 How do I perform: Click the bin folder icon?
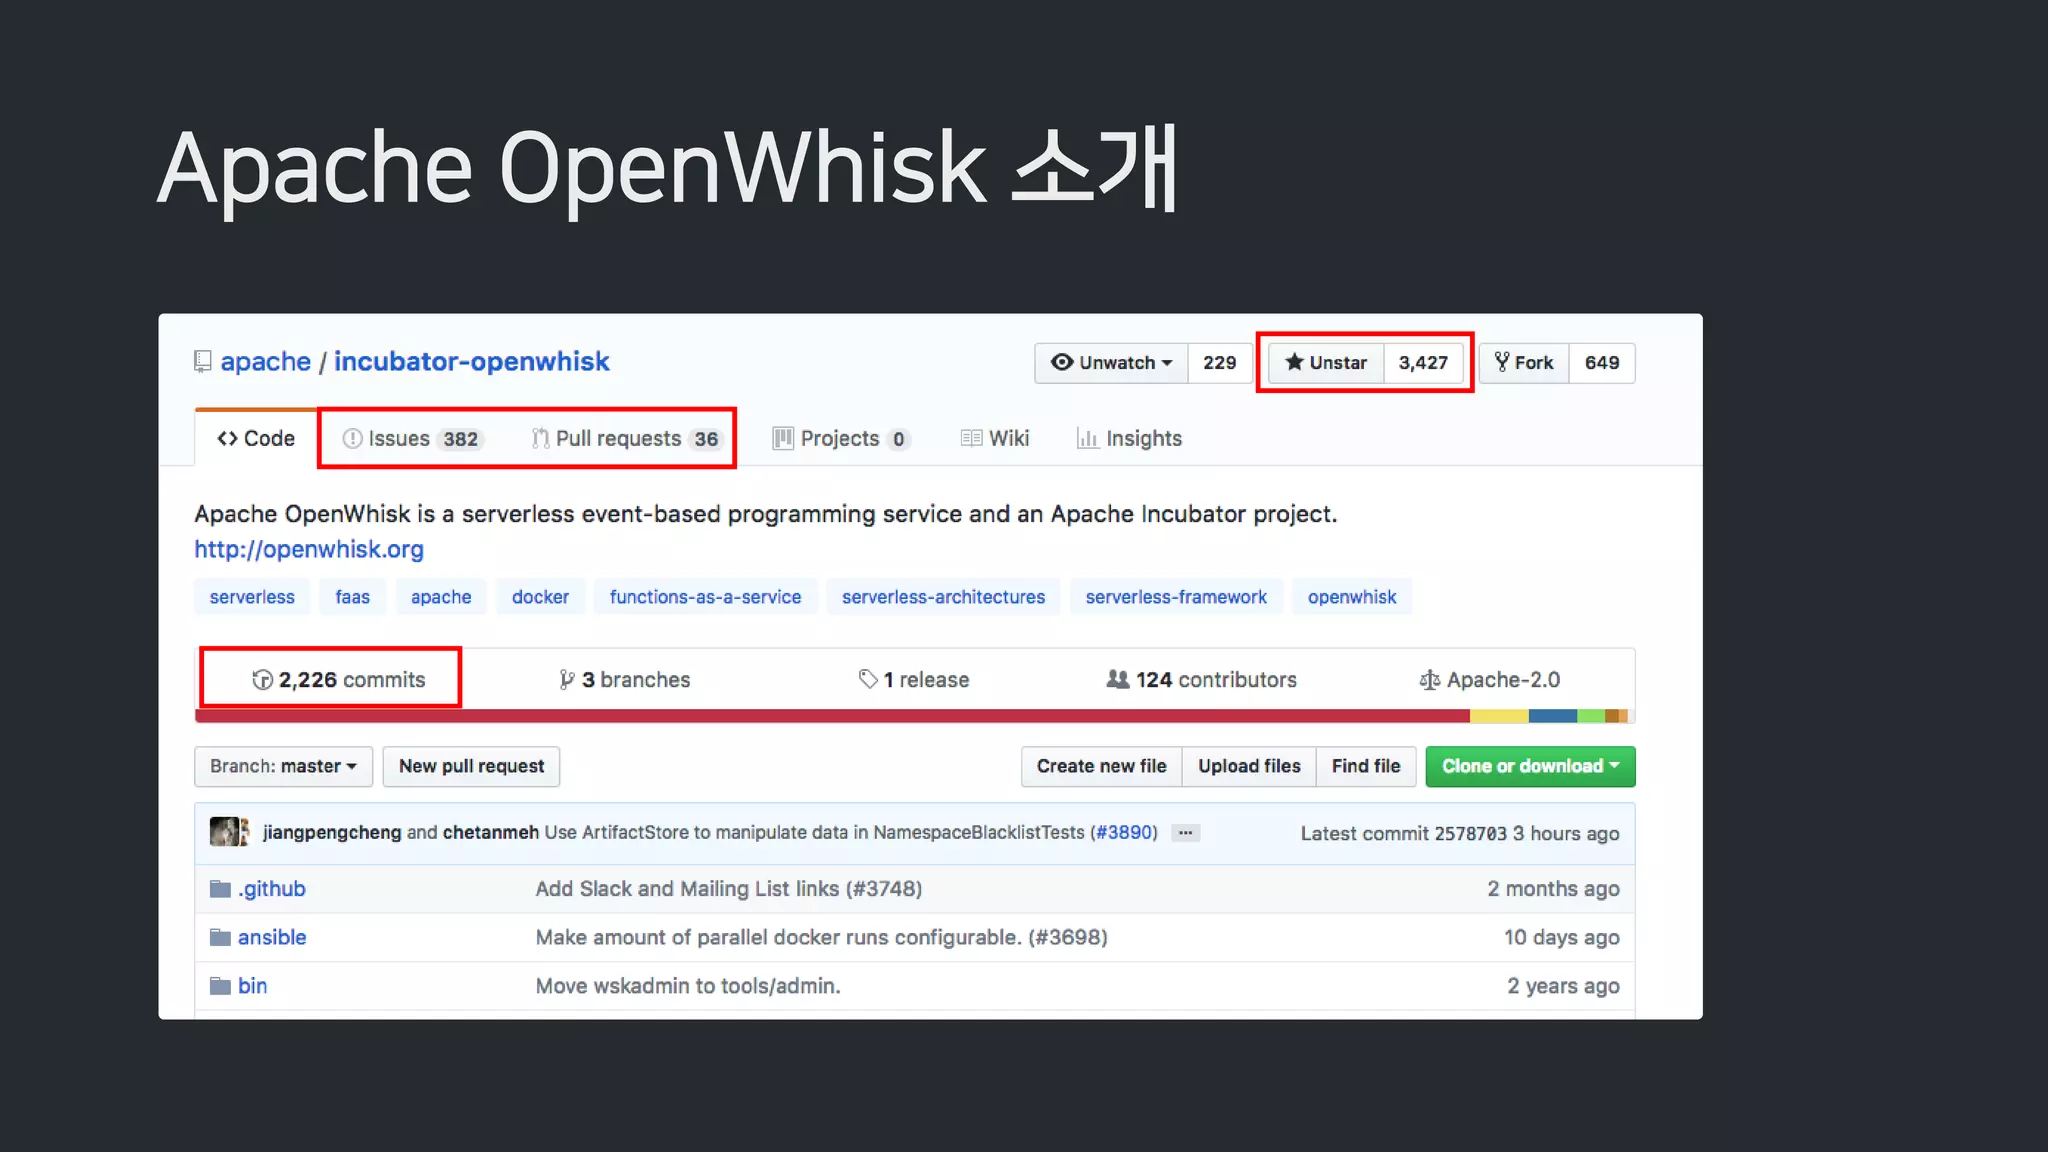coord(220,986)
